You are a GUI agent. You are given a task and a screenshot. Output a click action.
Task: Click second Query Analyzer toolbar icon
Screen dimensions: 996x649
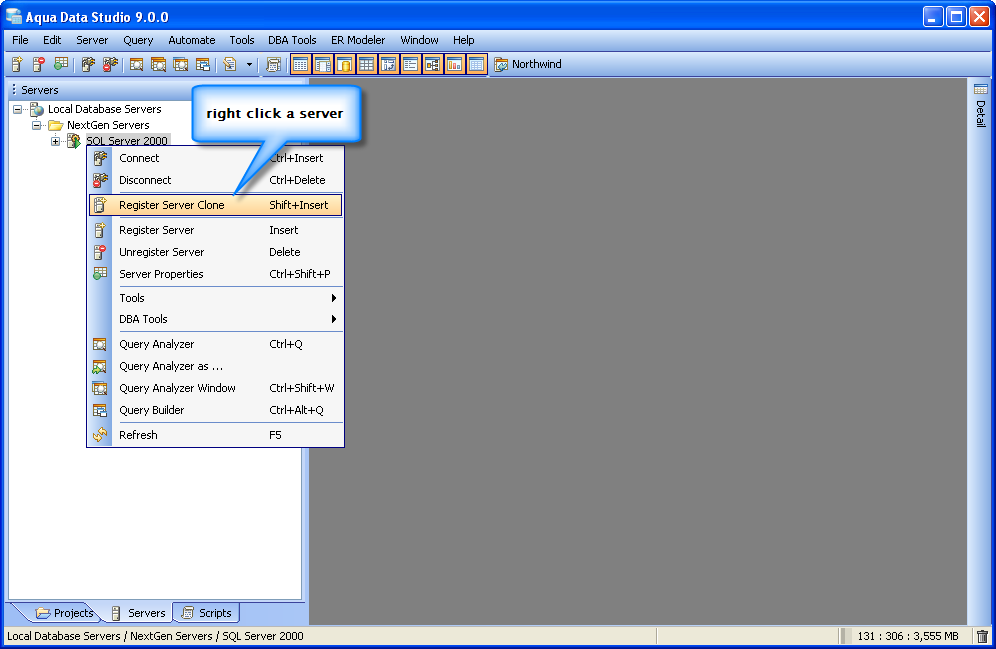(x=158, y=64)
